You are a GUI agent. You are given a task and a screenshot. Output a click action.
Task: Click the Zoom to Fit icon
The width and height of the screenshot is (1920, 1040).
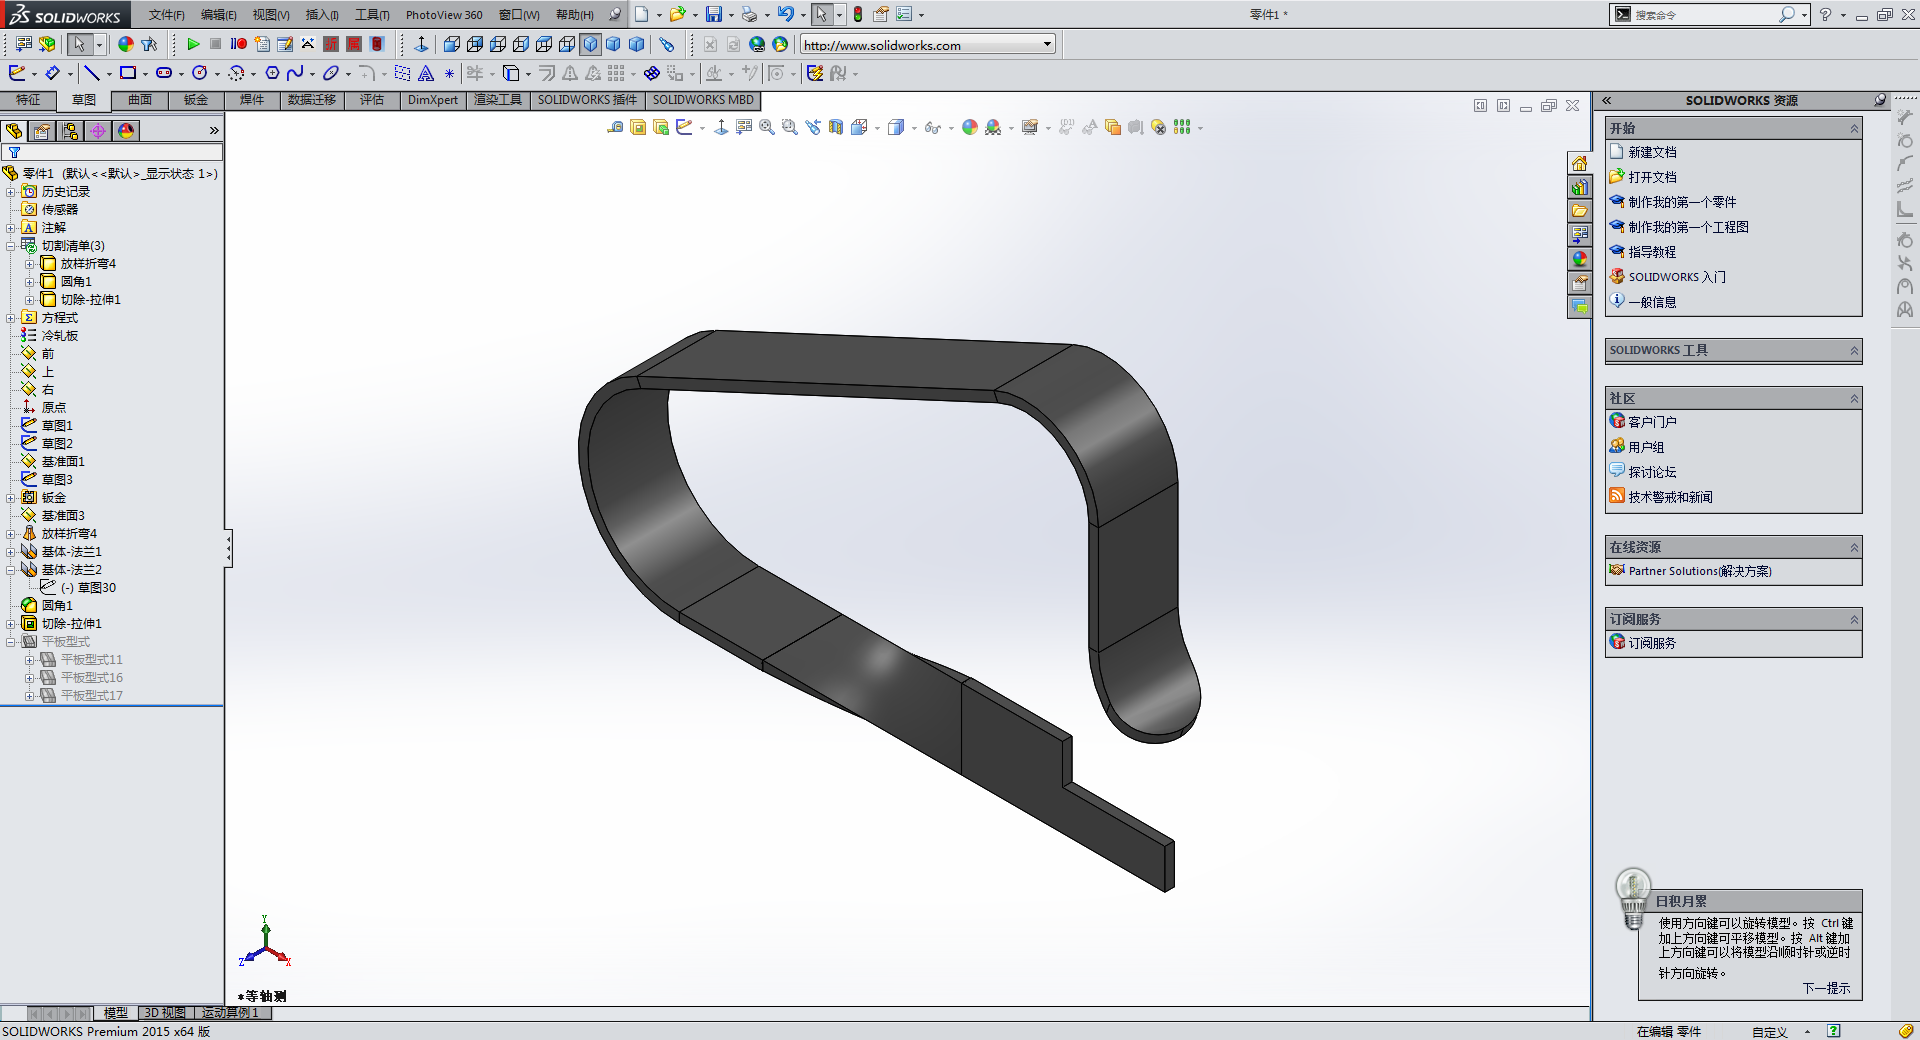coord(767,127)
